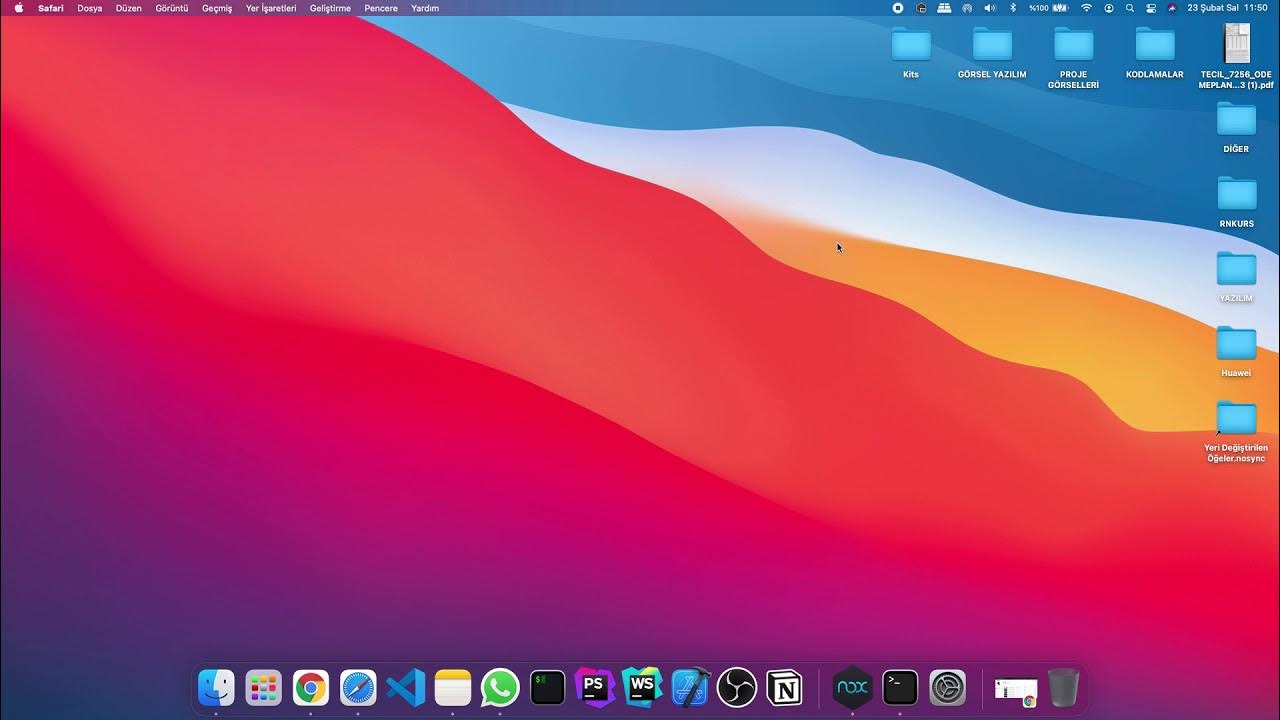Open Finder from the Dock
1280x720 pixels.
point(216,688)
